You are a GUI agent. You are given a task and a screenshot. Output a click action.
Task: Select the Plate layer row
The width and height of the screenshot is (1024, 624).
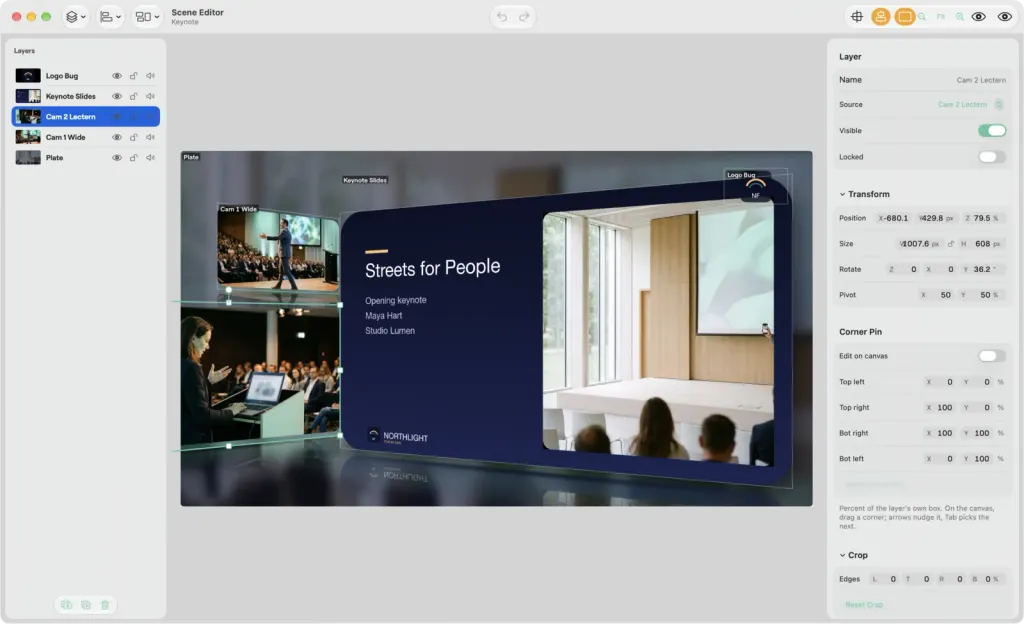[86, 158]
